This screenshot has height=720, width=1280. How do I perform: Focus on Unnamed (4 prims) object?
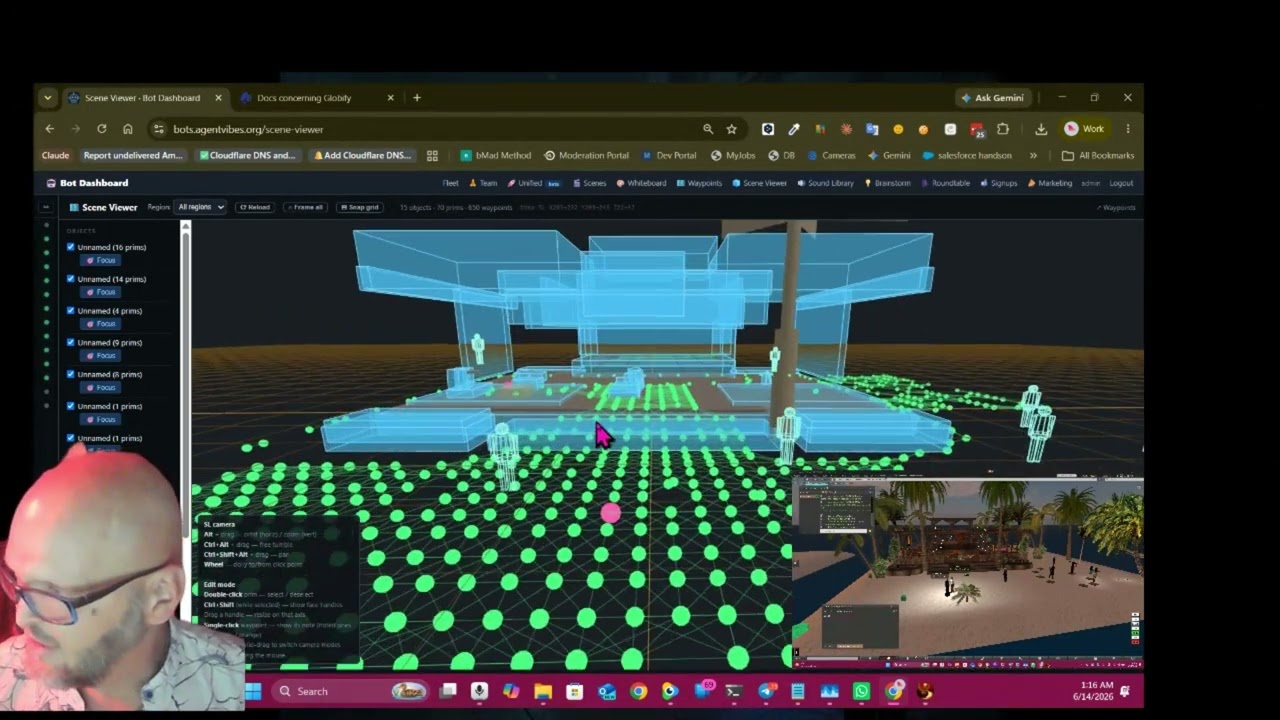point(101,324)
